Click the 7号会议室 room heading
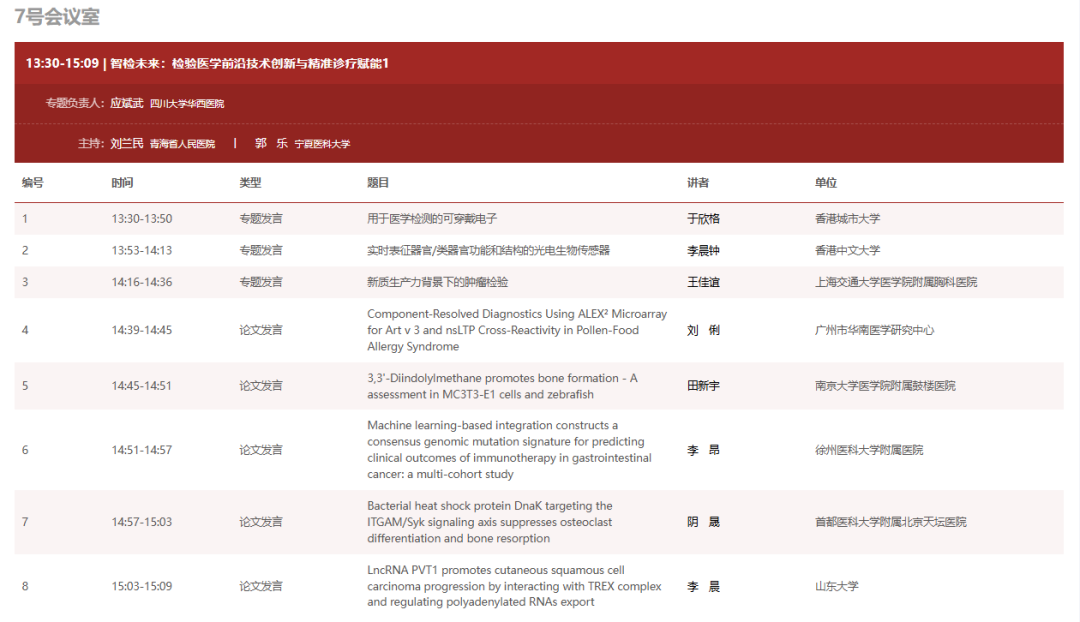The image size is (1080, 622). pyautogui.click(x=57, y=16)
